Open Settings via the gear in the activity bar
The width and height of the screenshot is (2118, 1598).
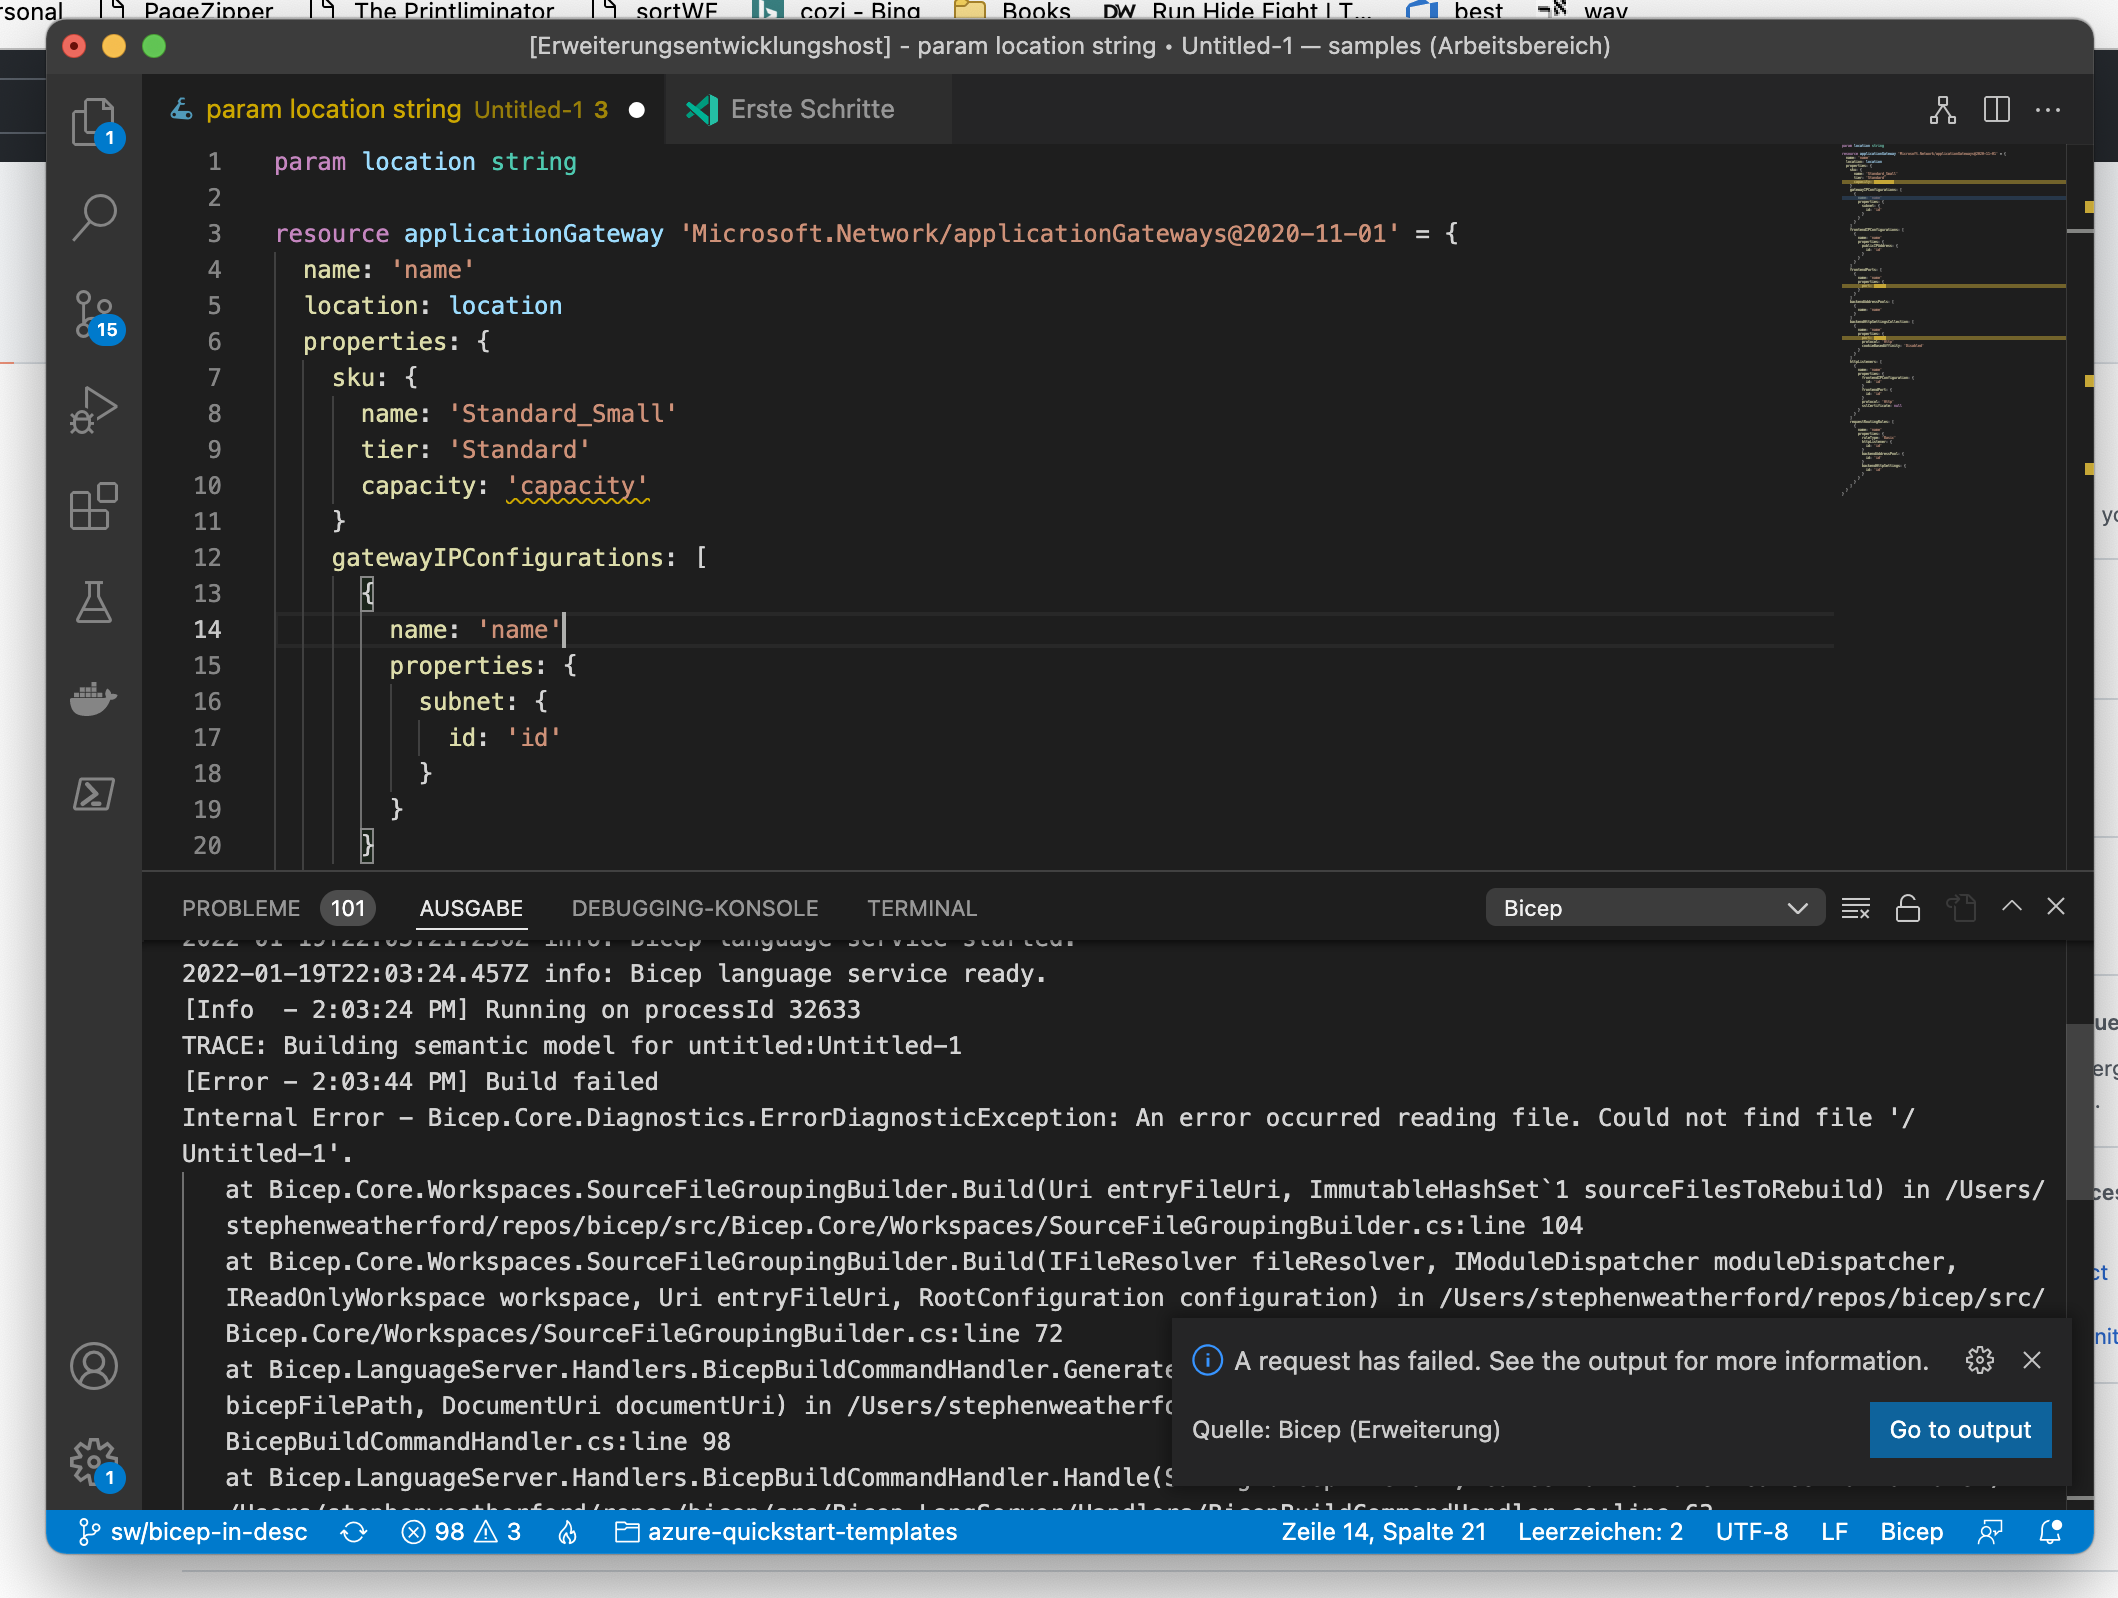click(93, 1457)
